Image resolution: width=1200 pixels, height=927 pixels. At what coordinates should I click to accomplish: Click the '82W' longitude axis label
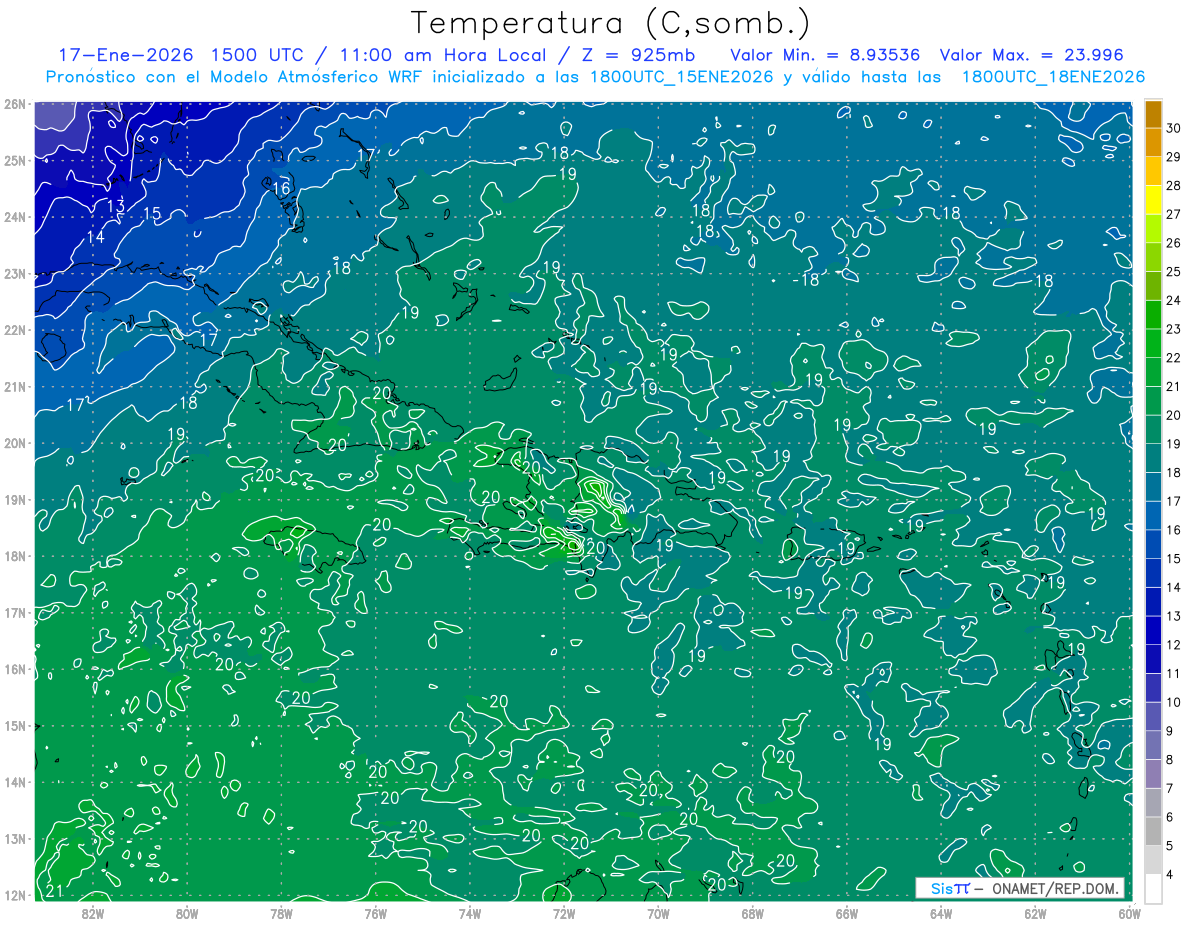point(92,913)
